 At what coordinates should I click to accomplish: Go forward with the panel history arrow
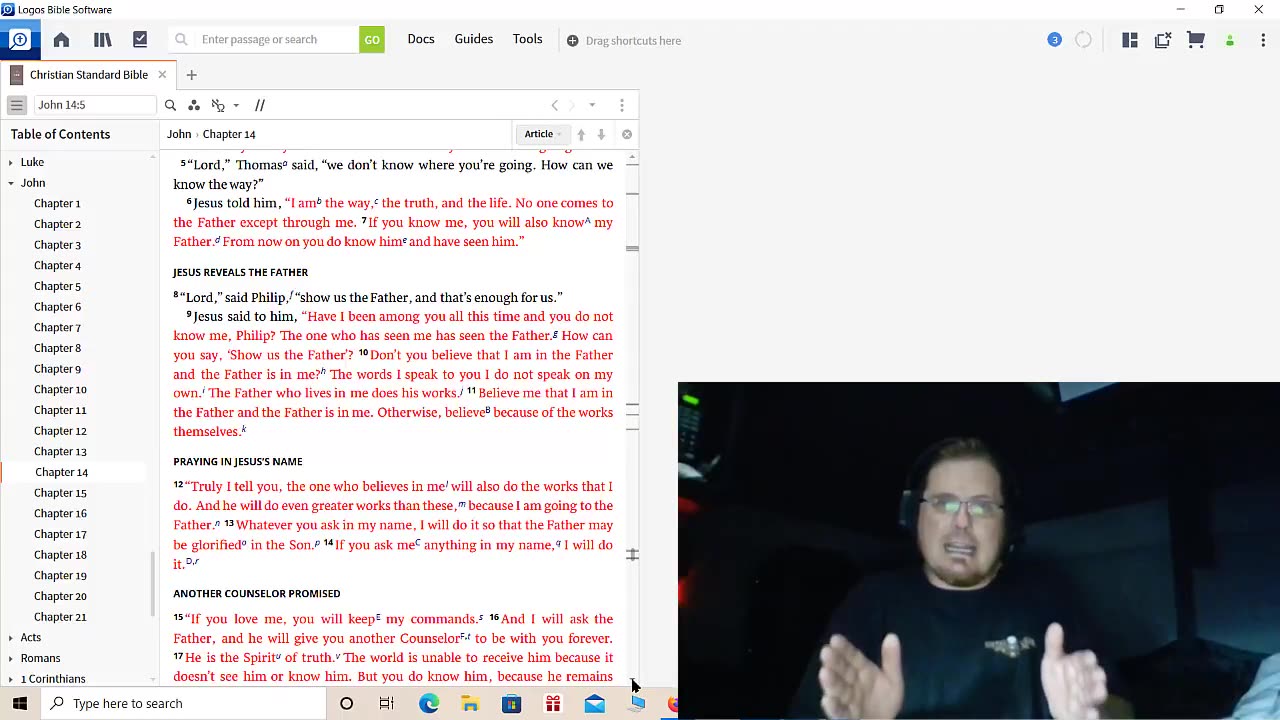[x=572, y=105]
